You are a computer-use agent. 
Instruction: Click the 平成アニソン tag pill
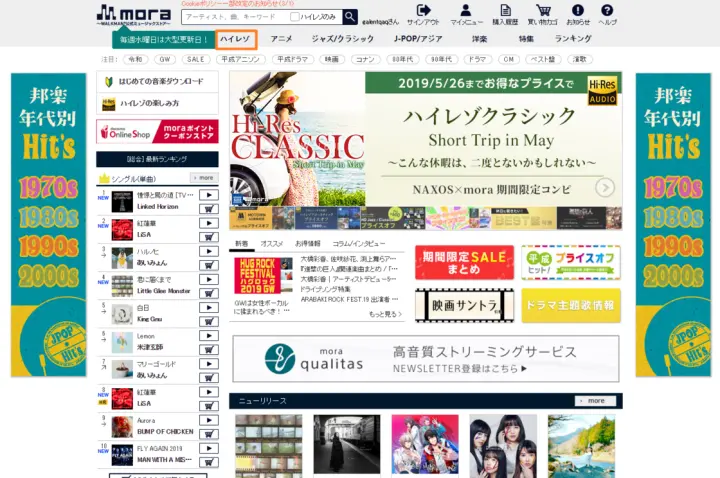(x=241, y=59)
